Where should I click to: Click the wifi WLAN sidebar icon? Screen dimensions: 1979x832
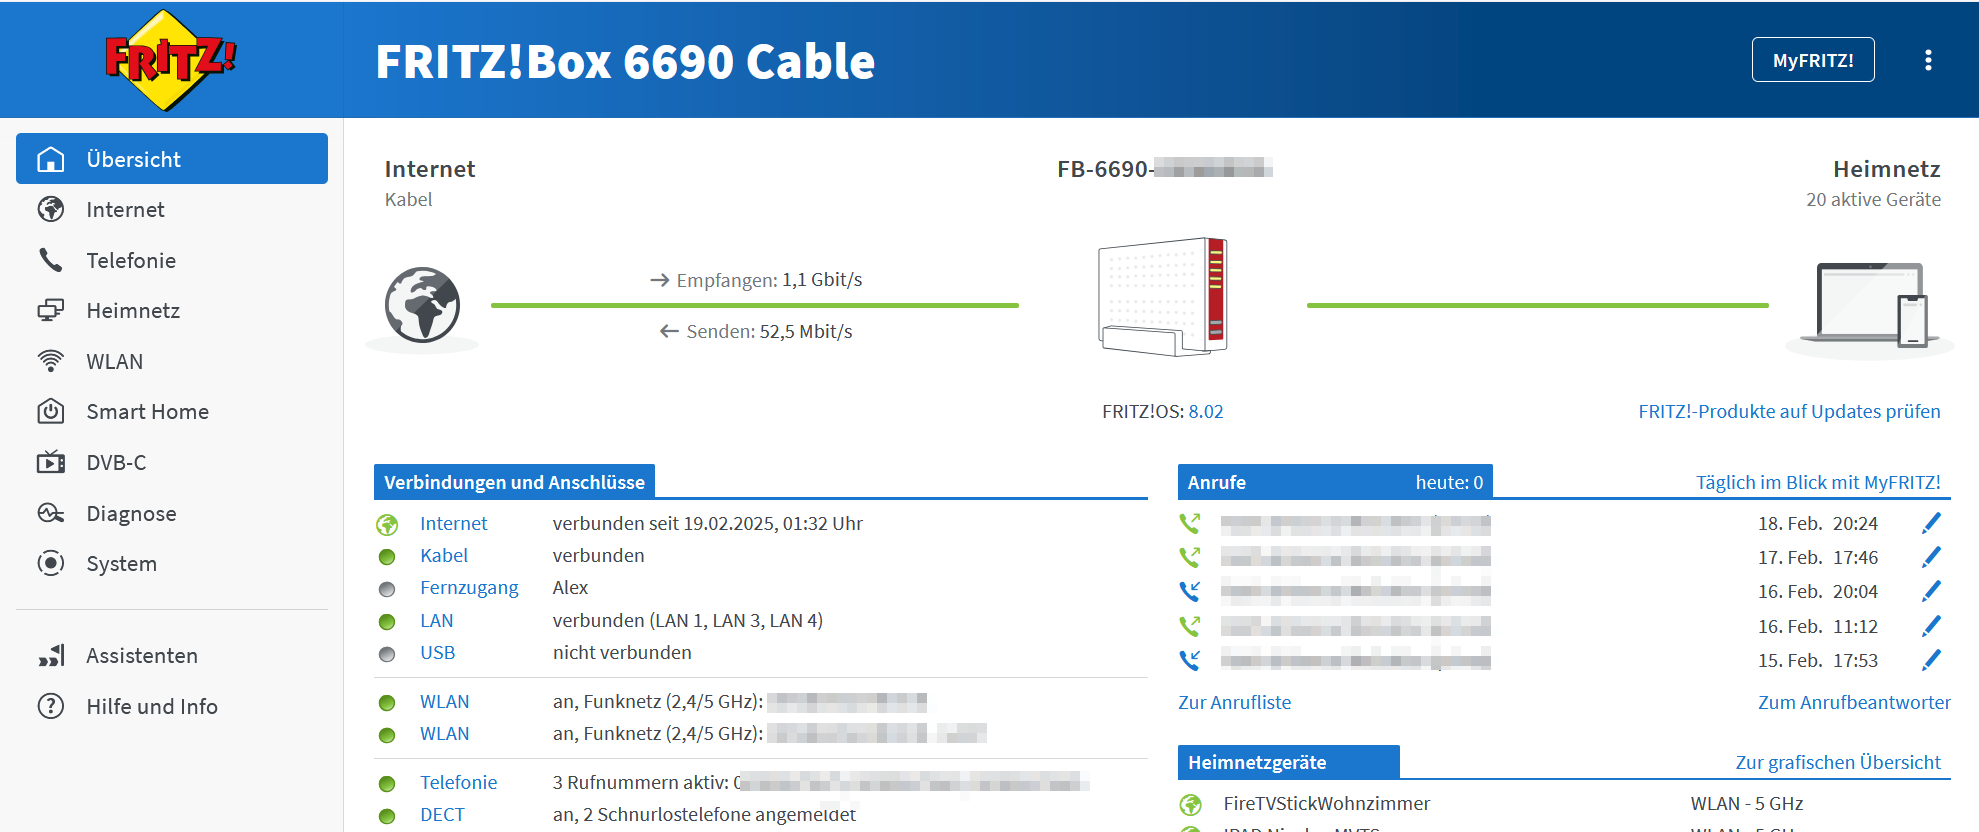pos(51,361)
